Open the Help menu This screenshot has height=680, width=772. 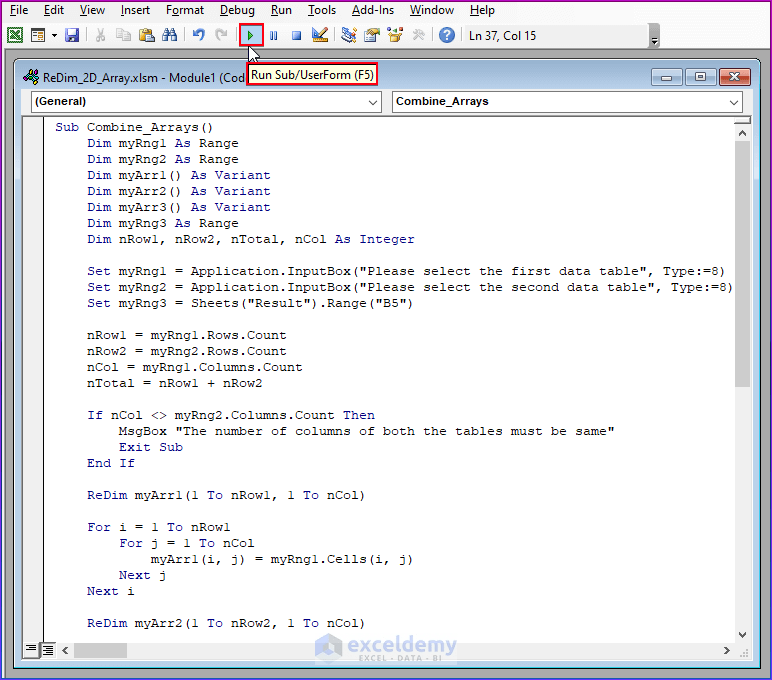tap(482, 10)
